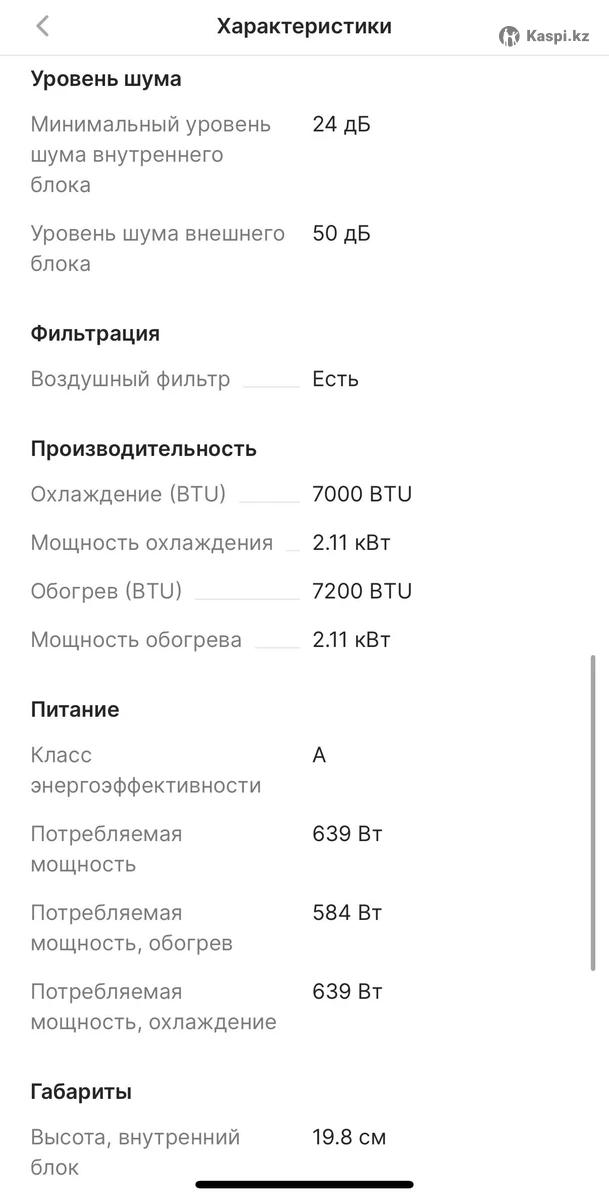Click the Габариты section heading
This screenshot has height=1200, width=609.
tap(81, 1092)
